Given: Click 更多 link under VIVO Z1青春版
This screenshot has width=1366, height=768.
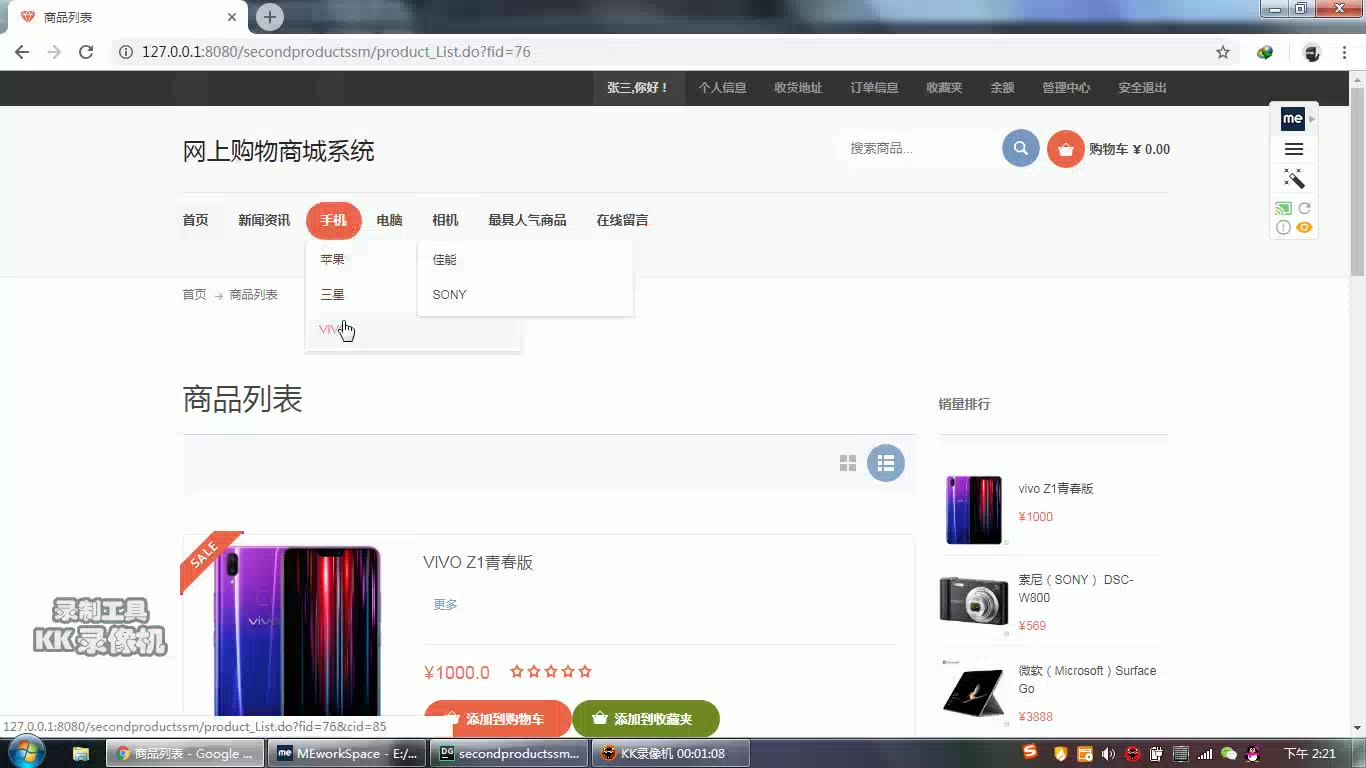Looking at the screenshot, I should [x=445, y=604].
